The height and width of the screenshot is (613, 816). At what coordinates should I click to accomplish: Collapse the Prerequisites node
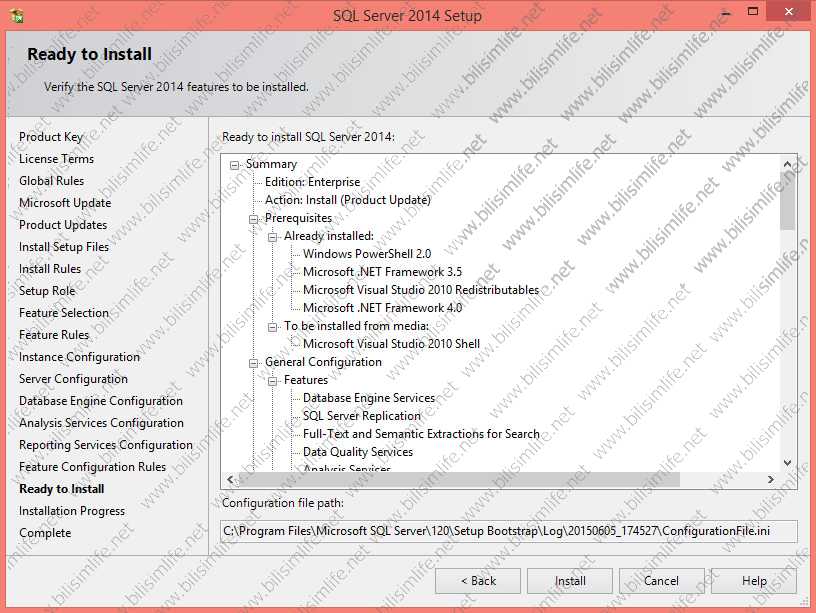tap(253, 219)
